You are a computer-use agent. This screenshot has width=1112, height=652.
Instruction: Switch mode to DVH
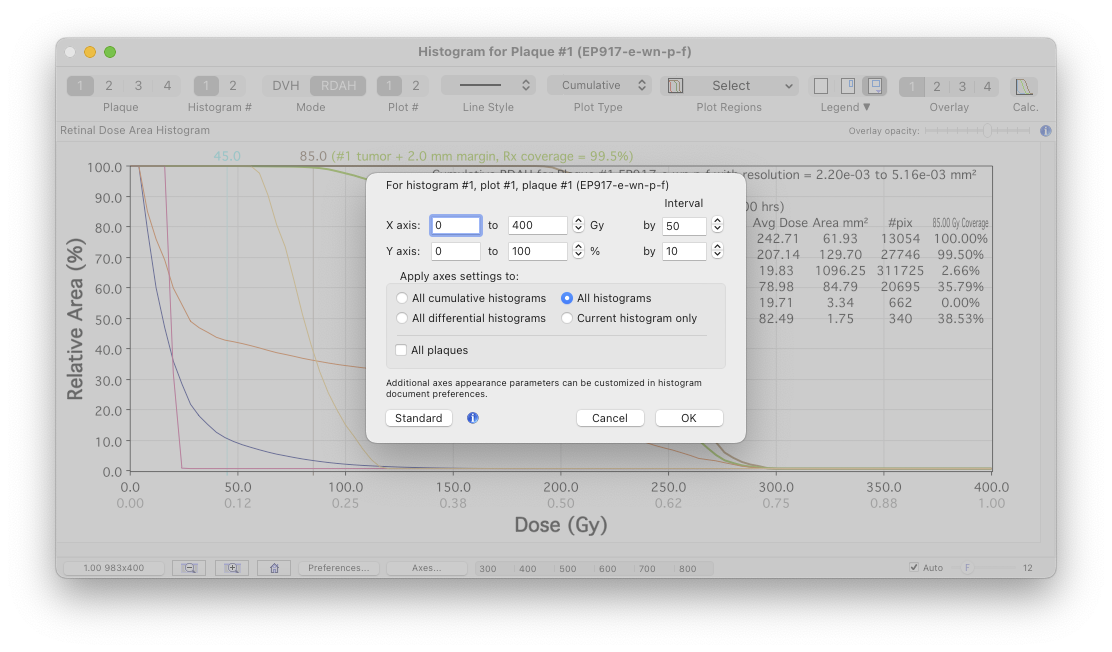pos(286,86)
